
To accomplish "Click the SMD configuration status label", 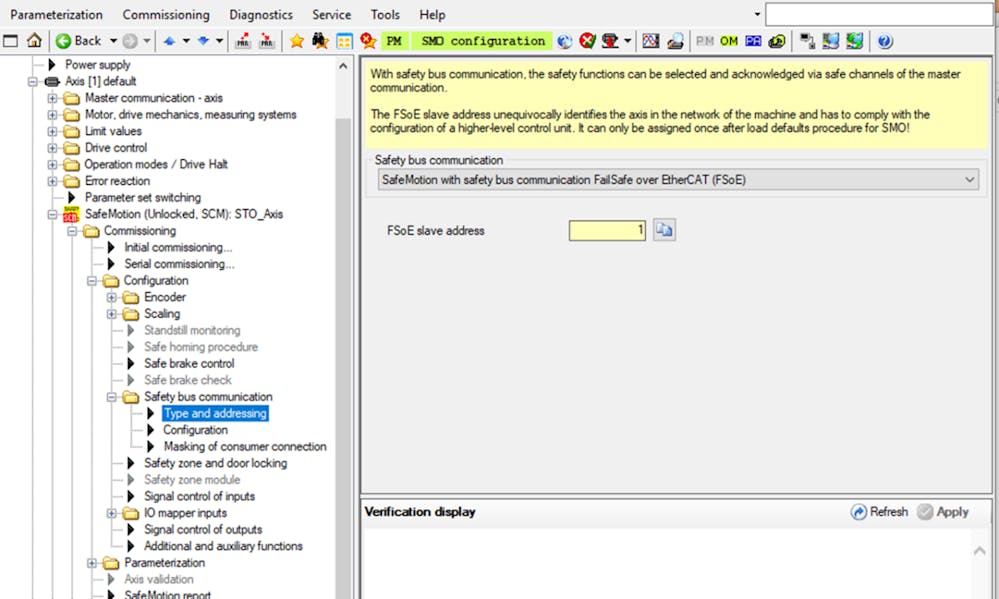I will (482, 41).
